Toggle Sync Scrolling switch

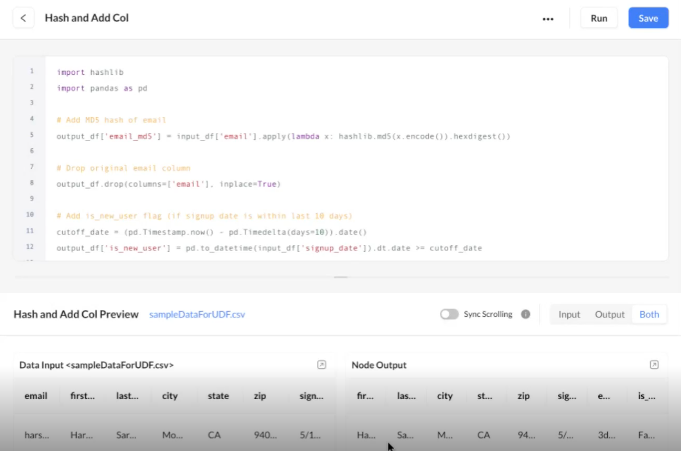(x=449, y=314)
